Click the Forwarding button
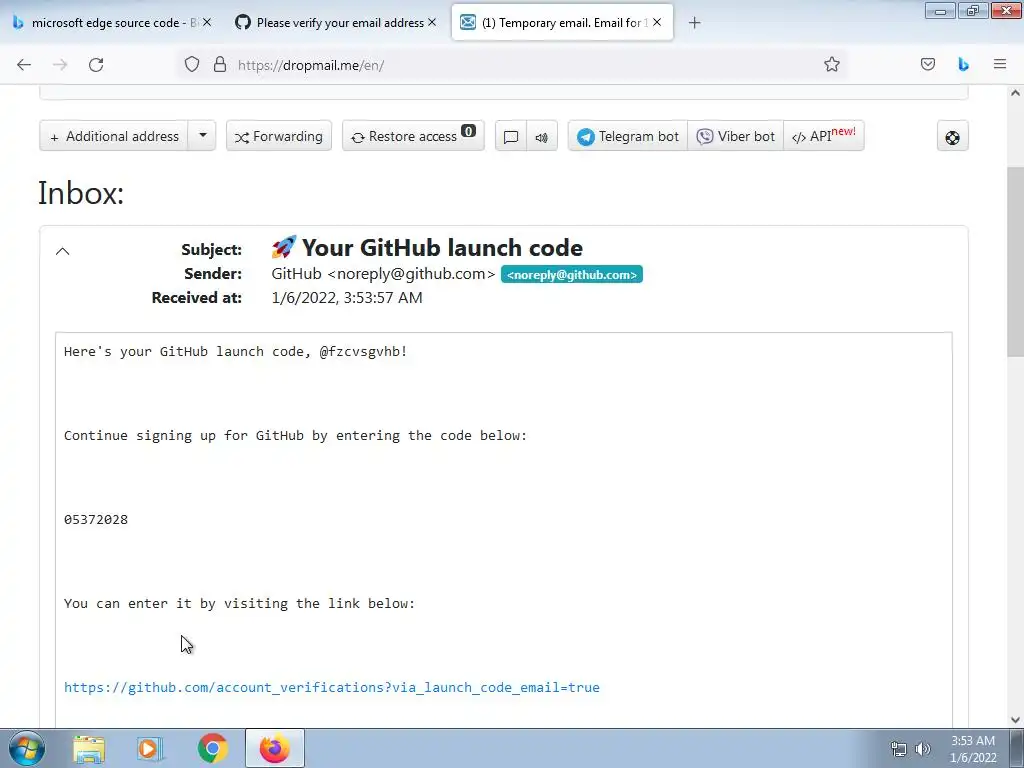Image resolution: width=1024 pixels, height=768 pixels. 279,136
